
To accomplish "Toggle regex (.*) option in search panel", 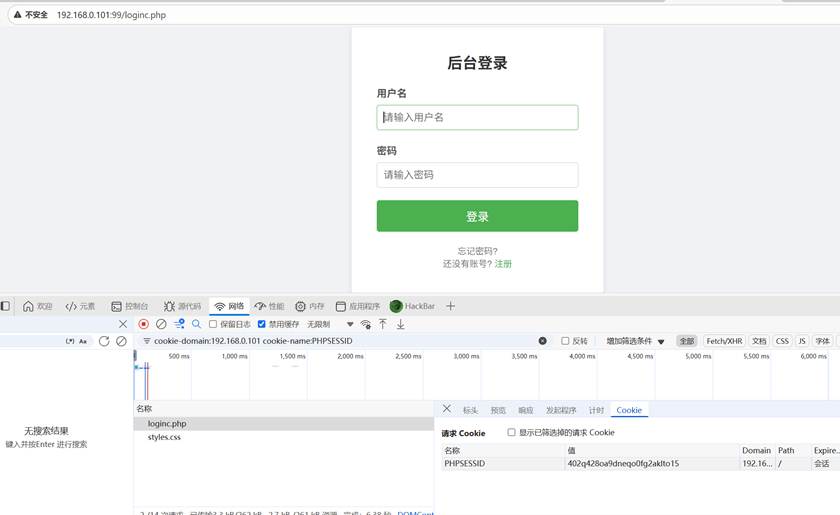I will pyautogui.click(x=70, y=341).
